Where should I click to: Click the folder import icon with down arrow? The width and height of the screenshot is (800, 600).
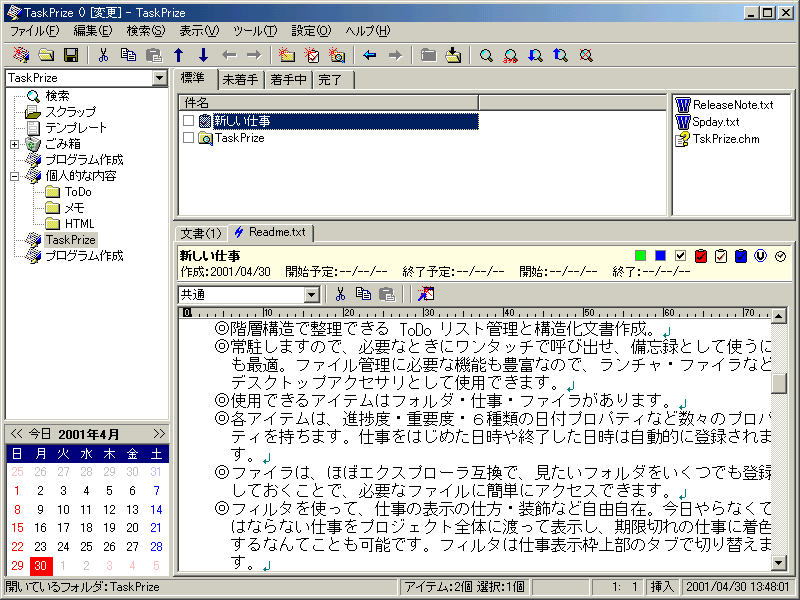453,55
